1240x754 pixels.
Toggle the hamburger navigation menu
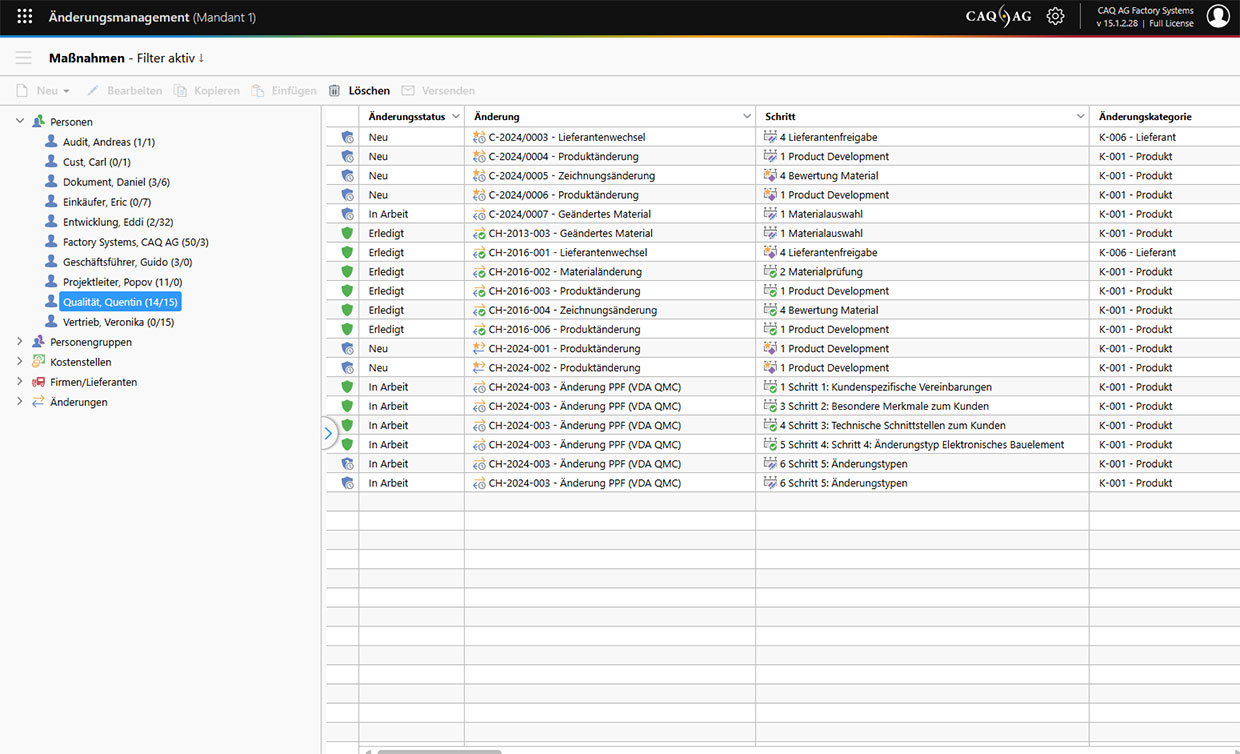(x=23, y=58)
